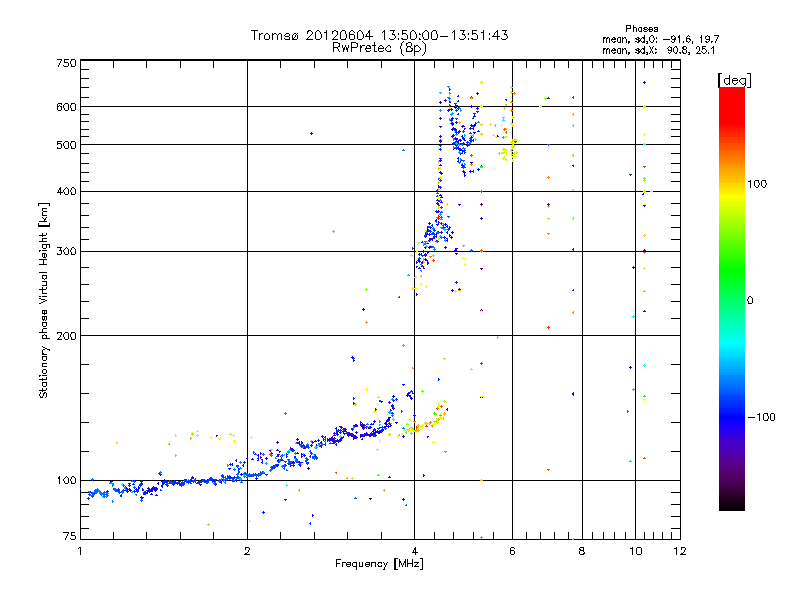Click the x-axis label '10'
800x600 pixels.
coord(636,551)
